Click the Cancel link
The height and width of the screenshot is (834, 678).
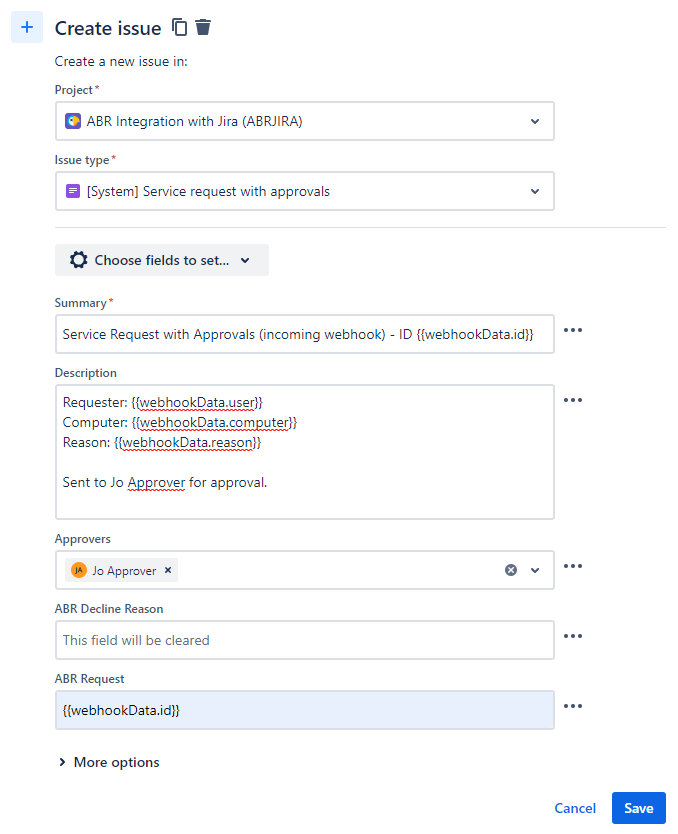575,808
